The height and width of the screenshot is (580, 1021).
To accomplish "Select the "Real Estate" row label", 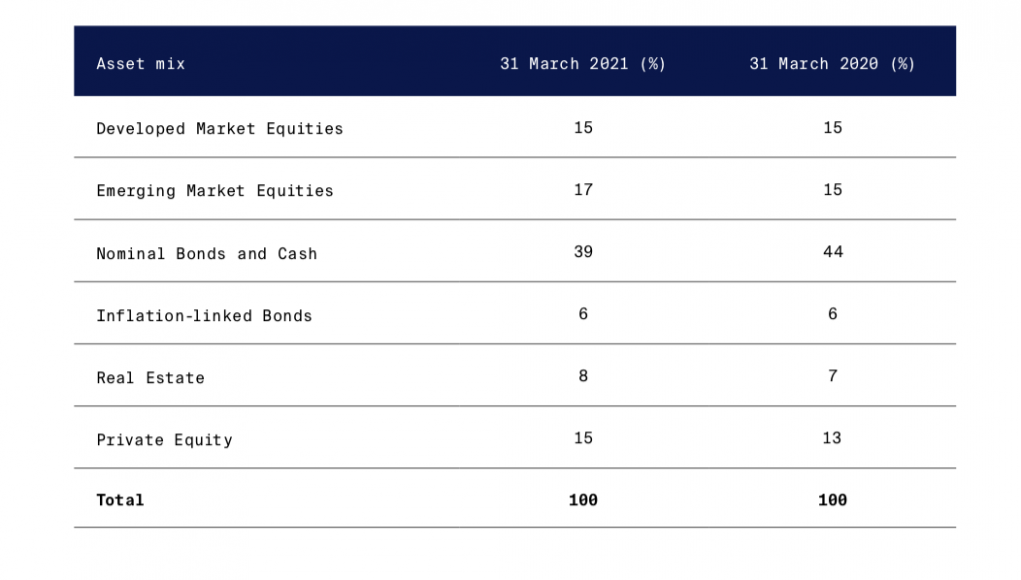I will click(150, 378).
